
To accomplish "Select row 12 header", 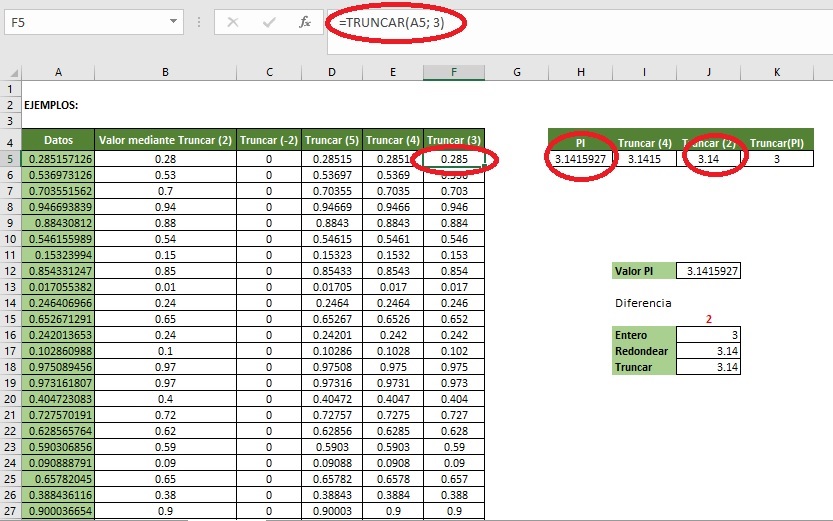I will click(10, 271).
